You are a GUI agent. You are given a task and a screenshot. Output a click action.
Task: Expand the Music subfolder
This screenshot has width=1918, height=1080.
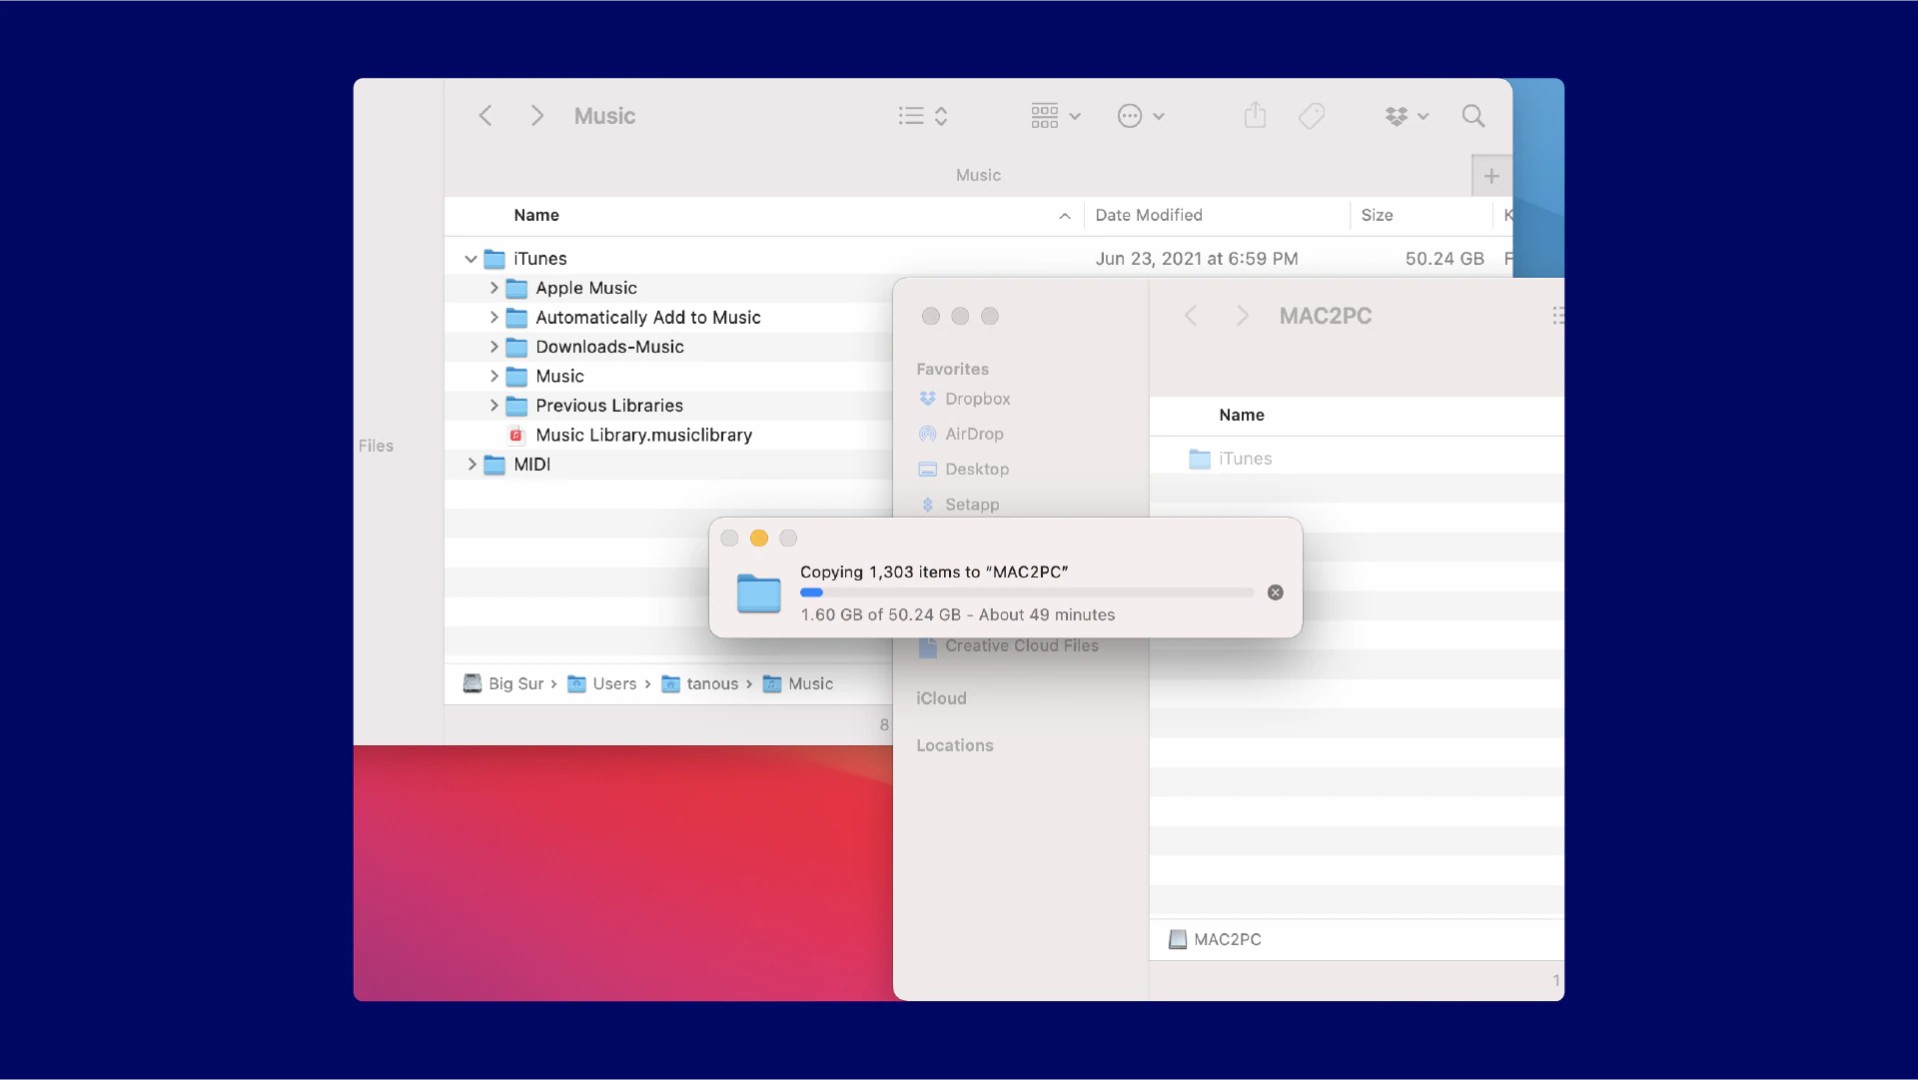(x=493, y=376)
